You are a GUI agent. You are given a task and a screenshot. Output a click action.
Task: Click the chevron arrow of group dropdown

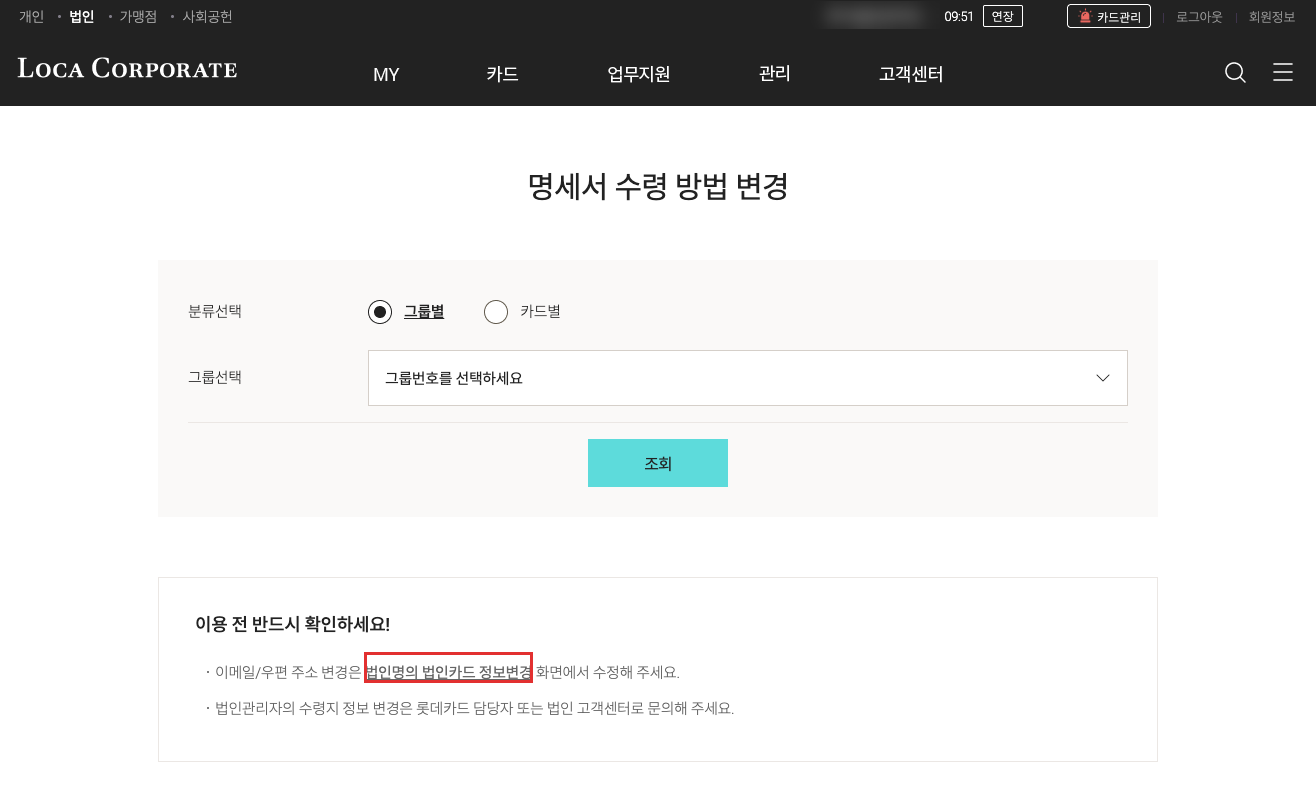tap(1103, 378)
